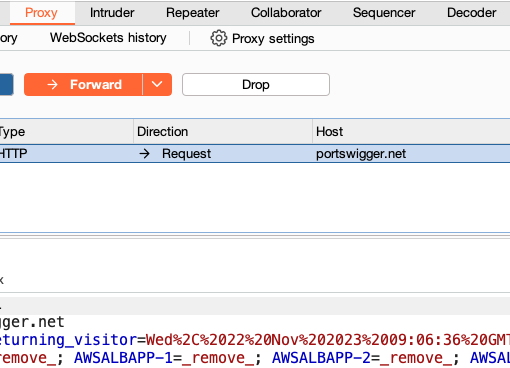Image resolution: width=510 pixels, height=368 pixels.
Task: Click the _remove_ value of AWSALBAPP-2
Action: coord(416,358)
